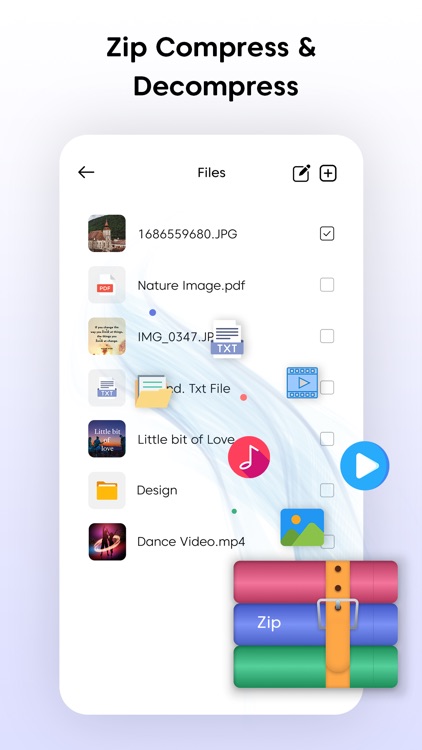The height and width of the screenshot is (750, 422).
Task: Tap the add plus icon
Action: (328, 173)
